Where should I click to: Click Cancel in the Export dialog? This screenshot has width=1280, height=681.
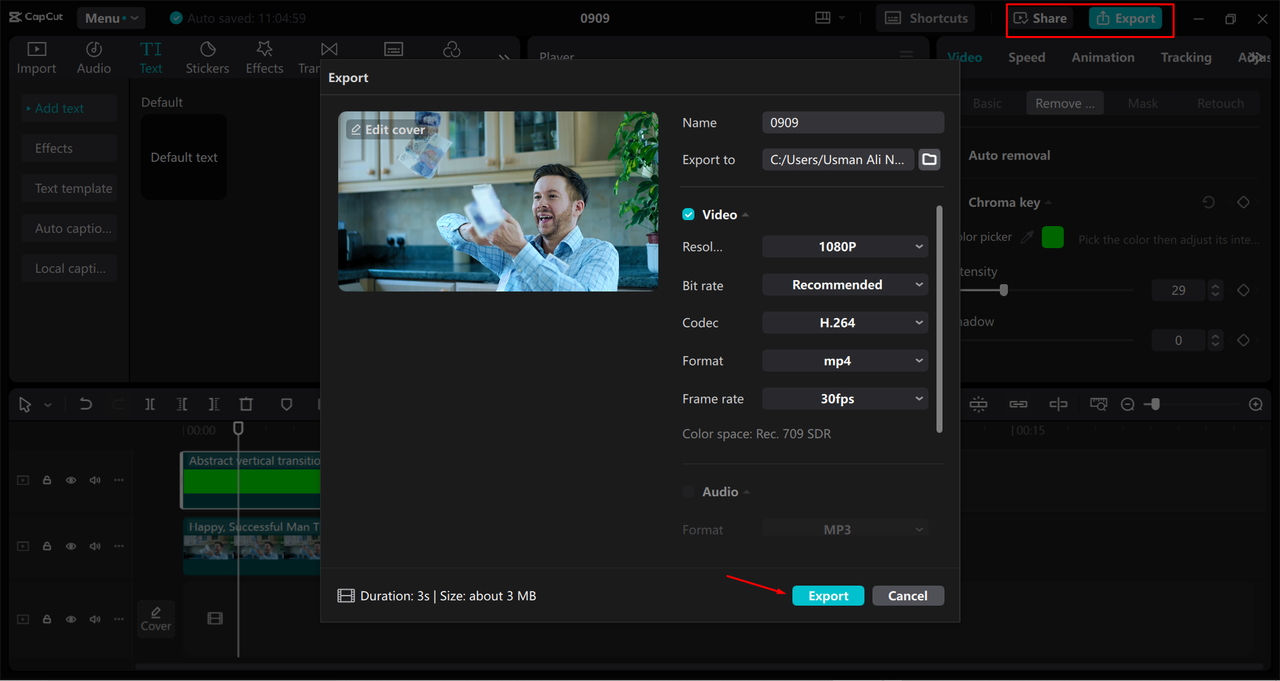(908, 595)
